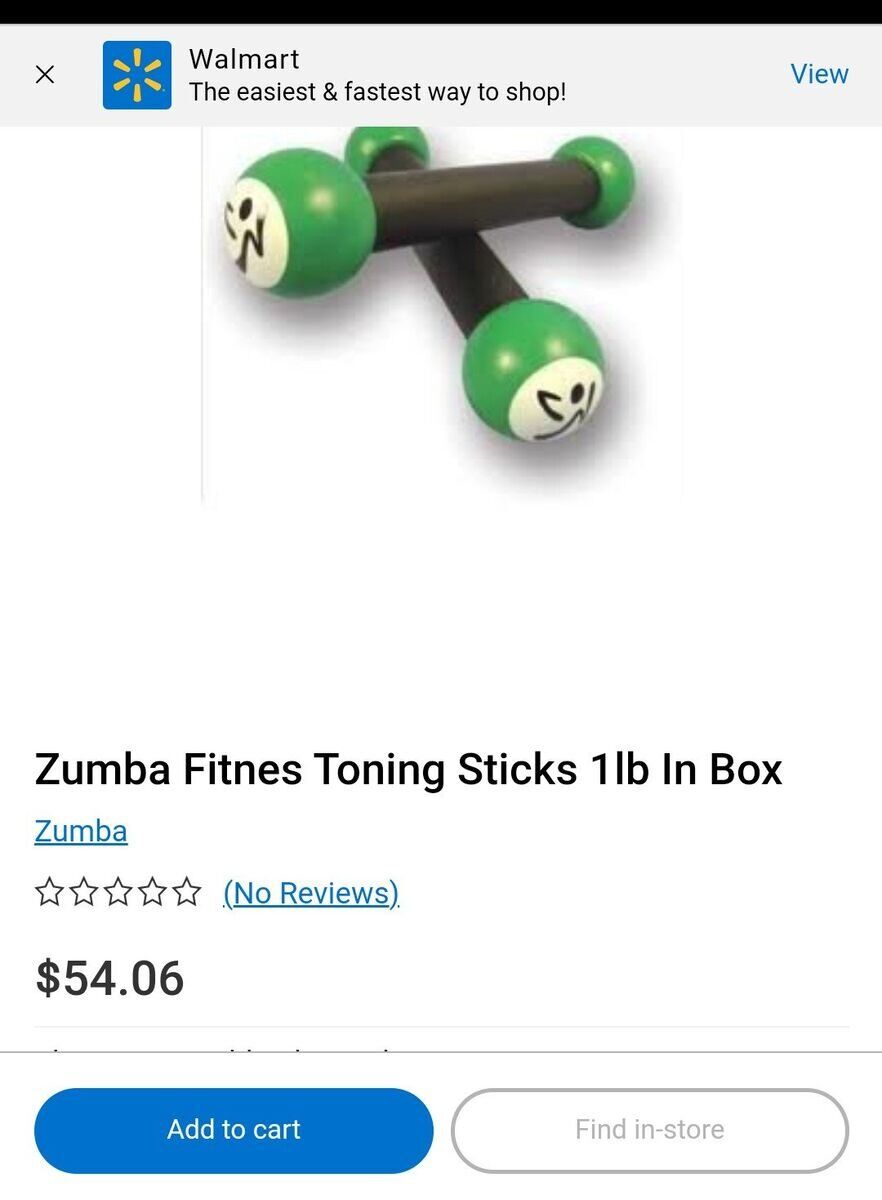The image size is (882, 1200).
Task: Click the first rating star
Action: pos(49,891)
